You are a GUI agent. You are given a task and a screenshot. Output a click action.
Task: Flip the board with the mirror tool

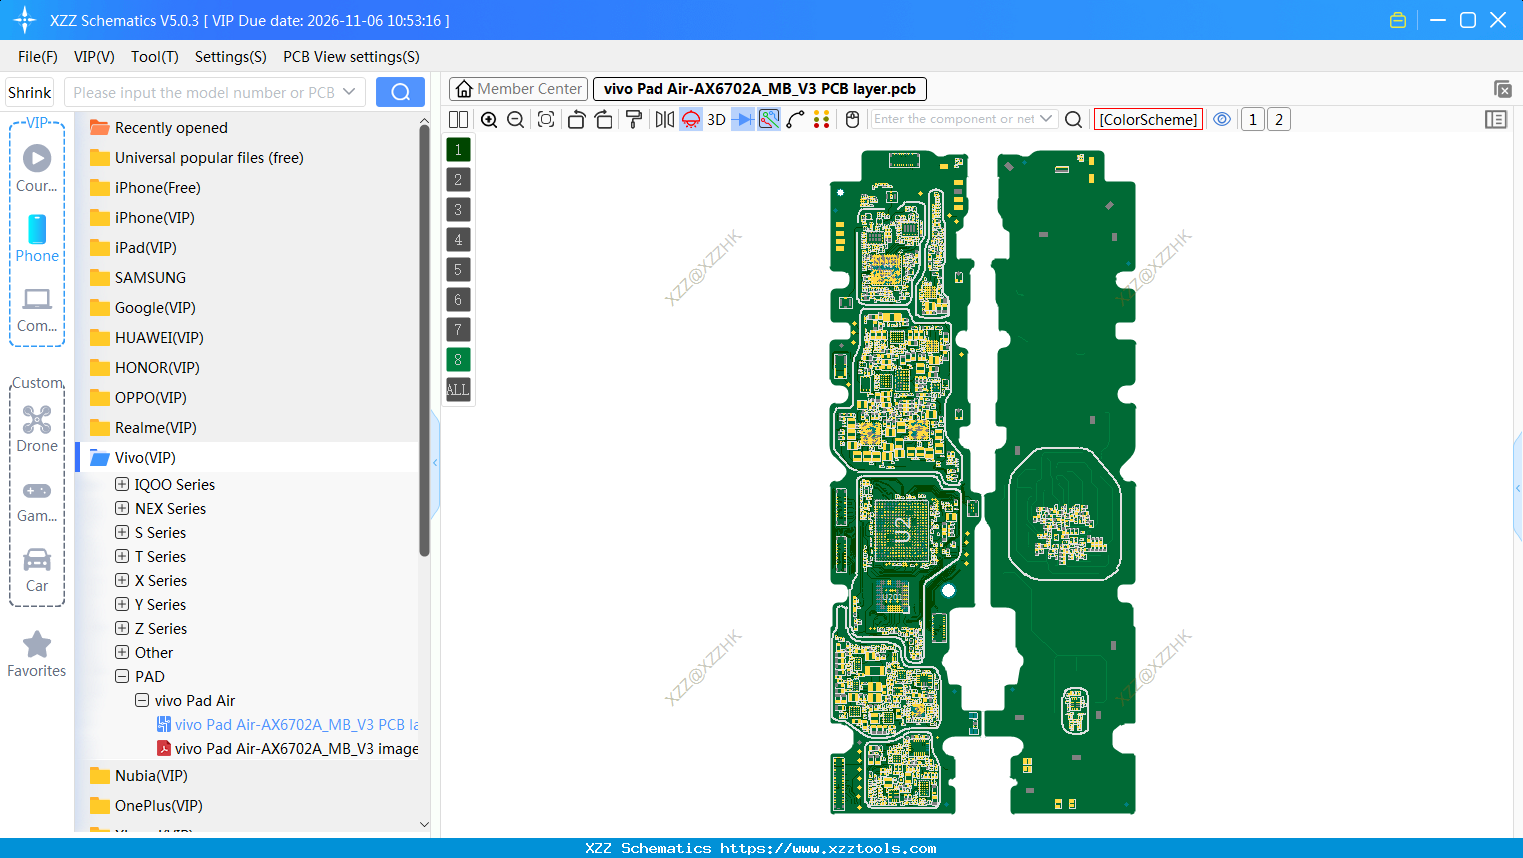(x=664, y=119)
